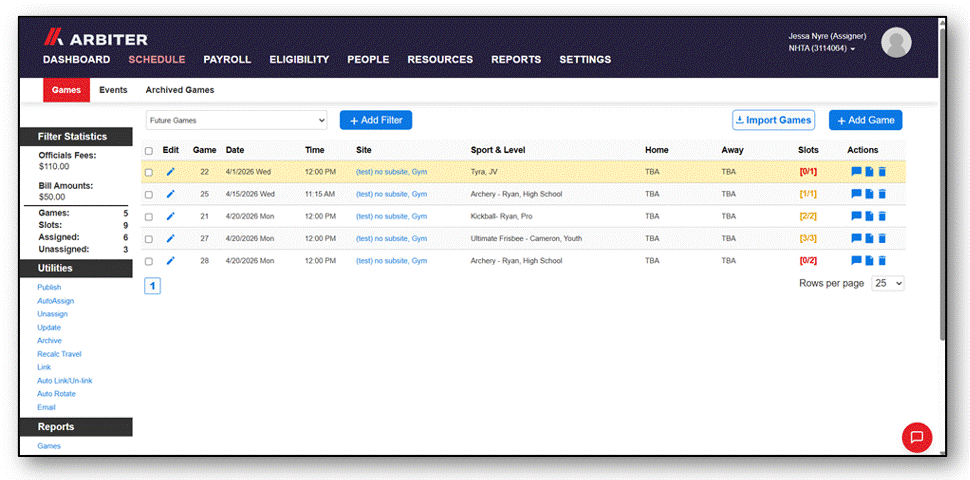This screenshot has height=480, width=970.
Task: Click the Add Game button
Action: [865, 121]
